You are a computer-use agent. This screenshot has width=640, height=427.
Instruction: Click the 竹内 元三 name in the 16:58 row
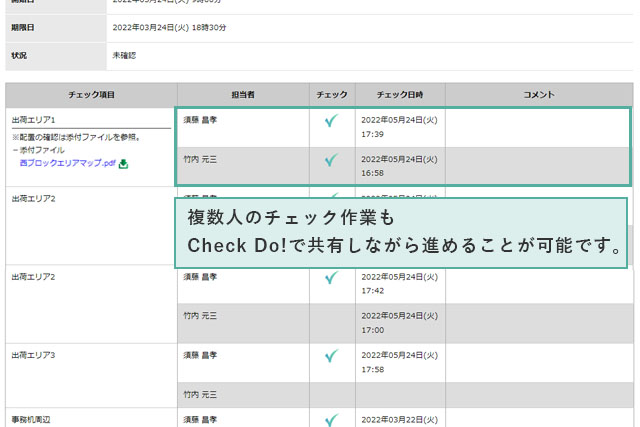click(200, 160)
